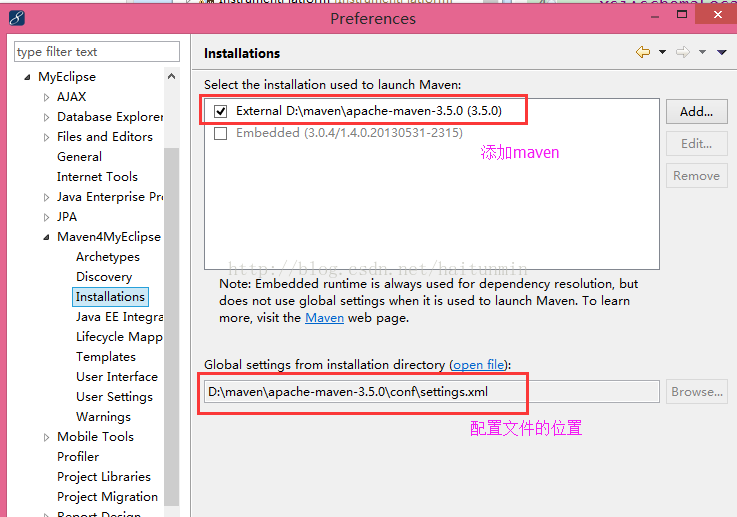The height and width of the screenshot is (517, 737).
Task: Select Project Libraries preference page
Action: pyautogui.click(x=104, y=477)
